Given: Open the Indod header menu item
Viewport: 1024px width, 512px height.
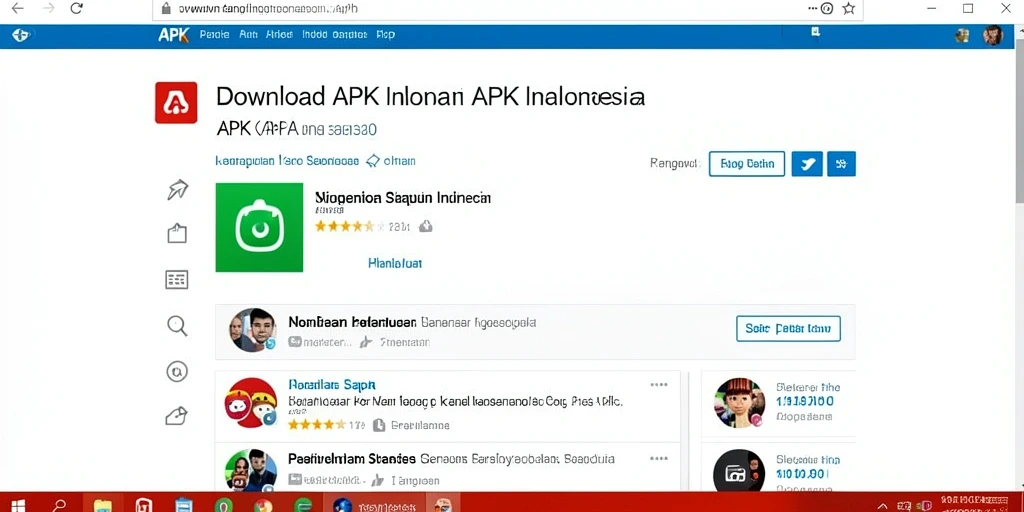Looking at the screenshot, I should click(314, 35).
